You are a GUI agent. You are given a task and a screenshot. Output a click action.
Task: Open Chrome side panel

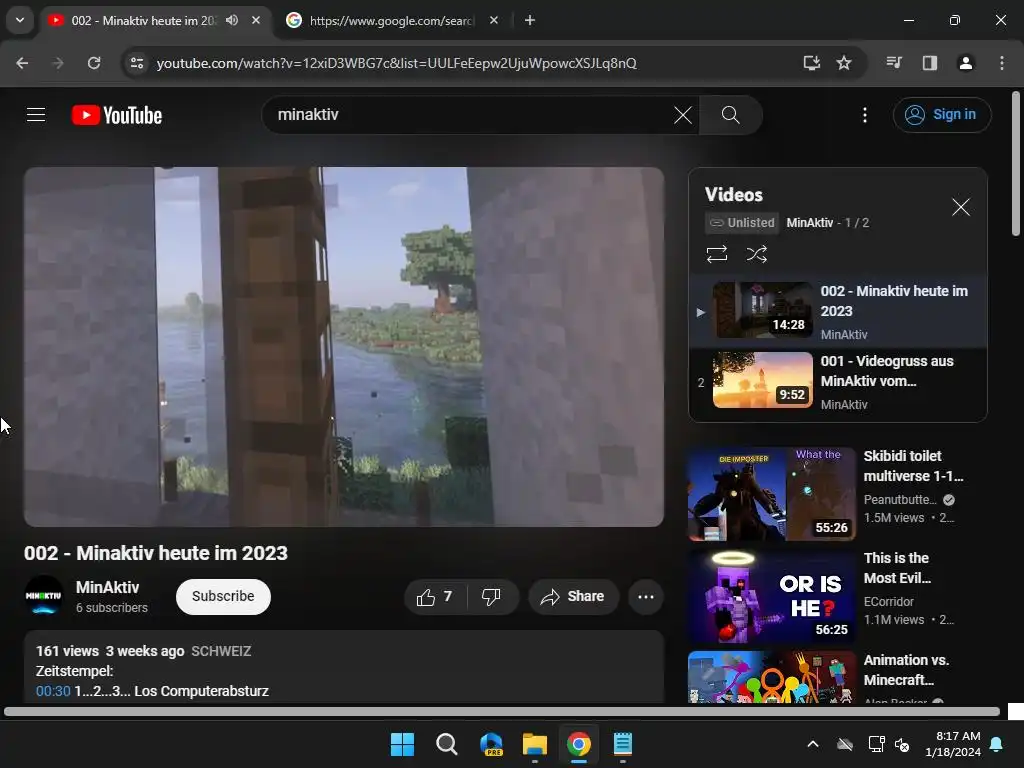coord(930,63)
